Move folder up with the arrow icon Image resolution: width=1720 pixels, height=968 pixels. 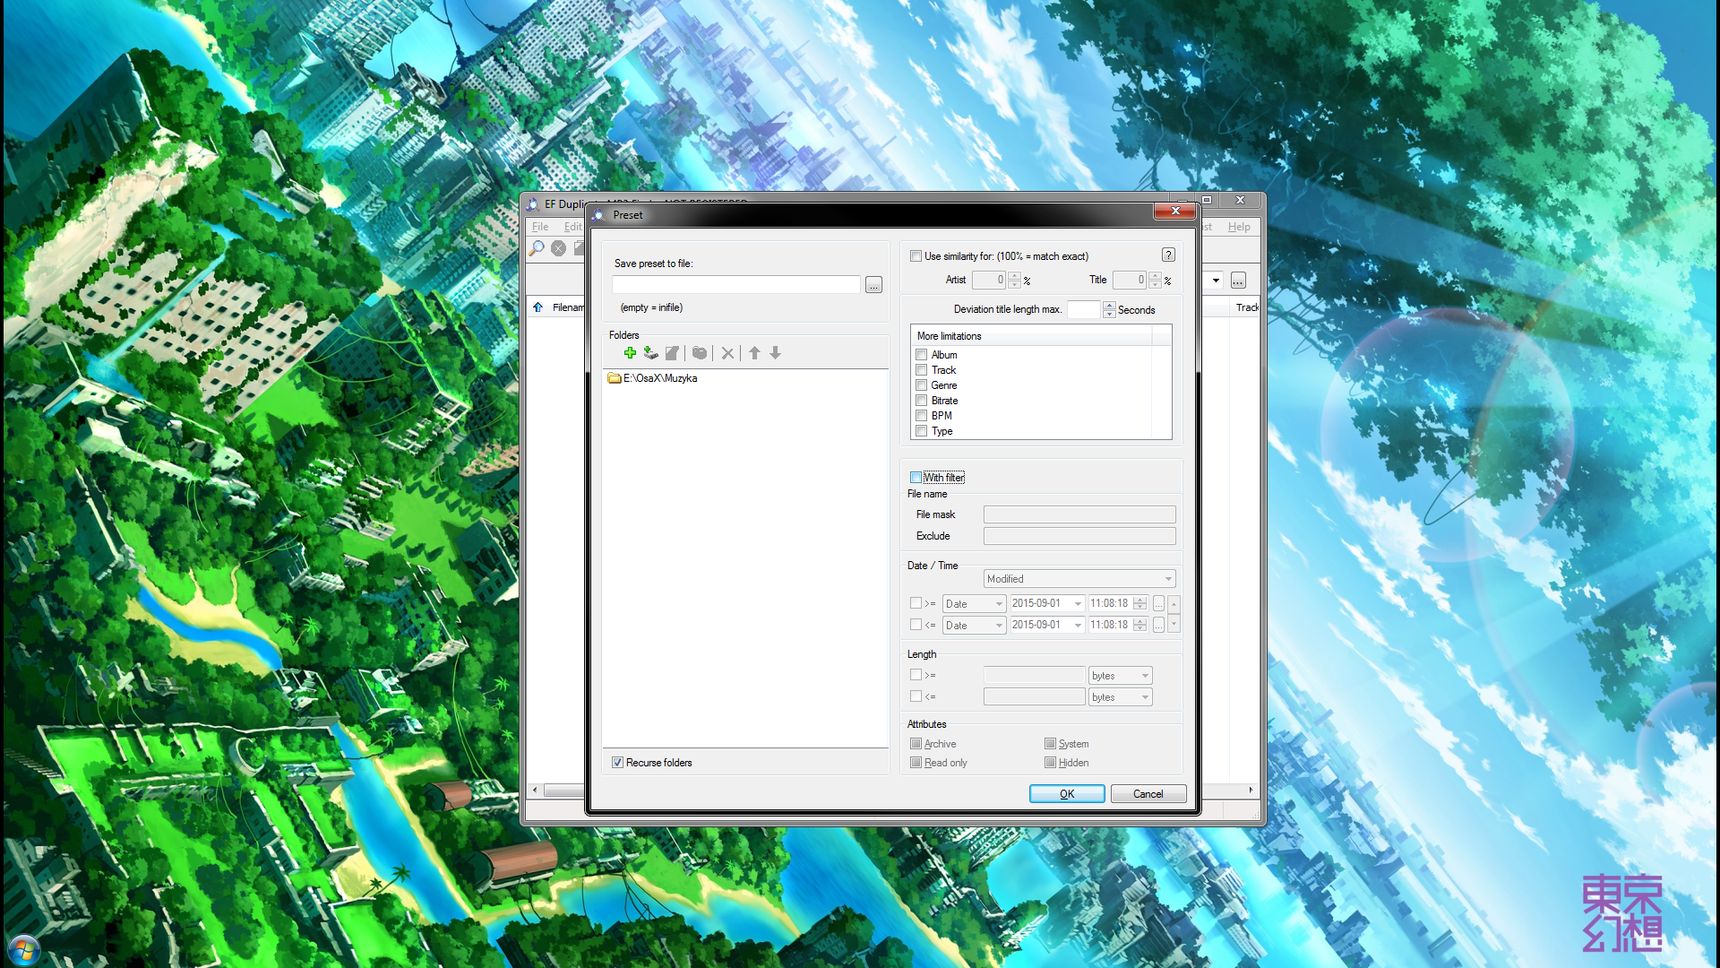[x=755, y=353]
